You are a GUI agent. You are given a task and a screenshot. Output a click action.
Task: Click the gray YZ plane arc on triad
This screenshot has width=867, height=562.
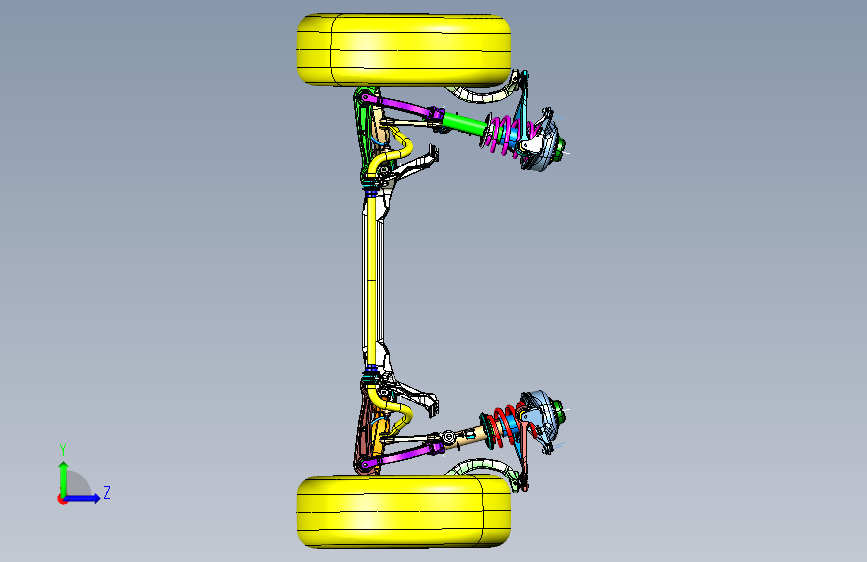click(78, 484)
